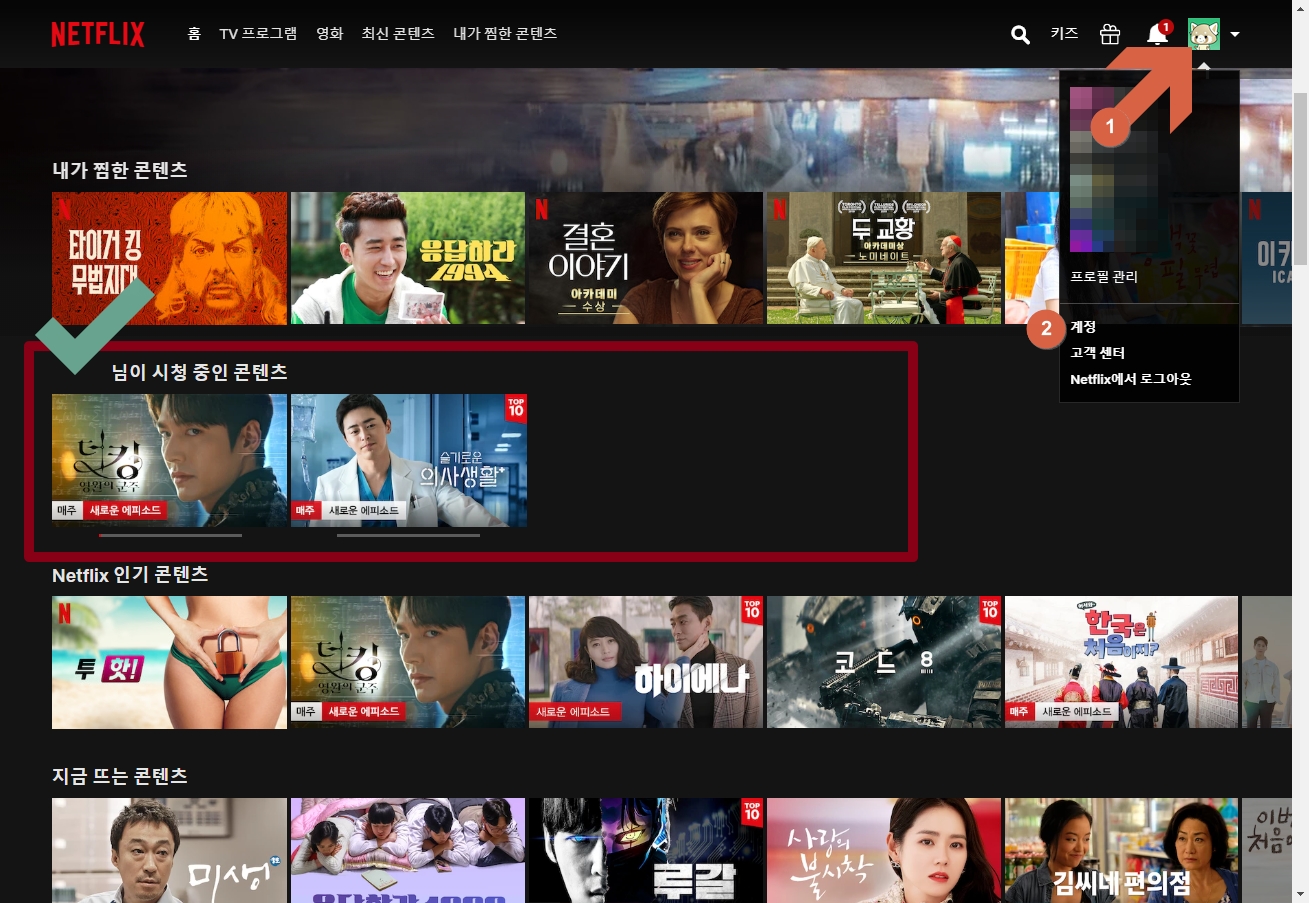The width and height of the screenshot is (1309, 903).
Task: Open 최신 콘텐츠 in the top navigation
Action: coord(398,34)
